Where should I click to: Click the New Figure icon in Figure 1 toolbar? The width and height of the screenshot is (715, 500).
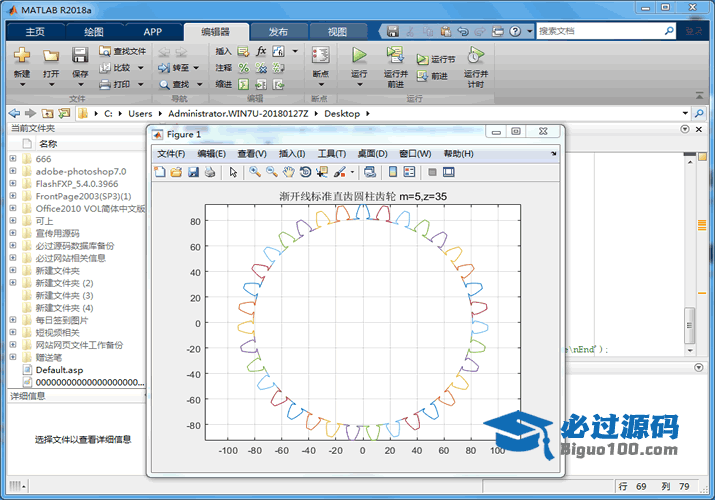click(160, 172)
